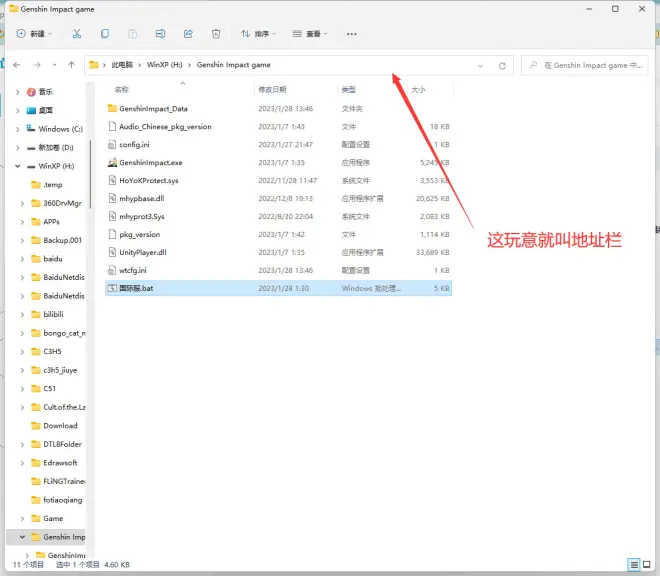This screenshot has width=660, height=576.
Task: Click the Share icon in toolbar
Action: coord(188,34)
